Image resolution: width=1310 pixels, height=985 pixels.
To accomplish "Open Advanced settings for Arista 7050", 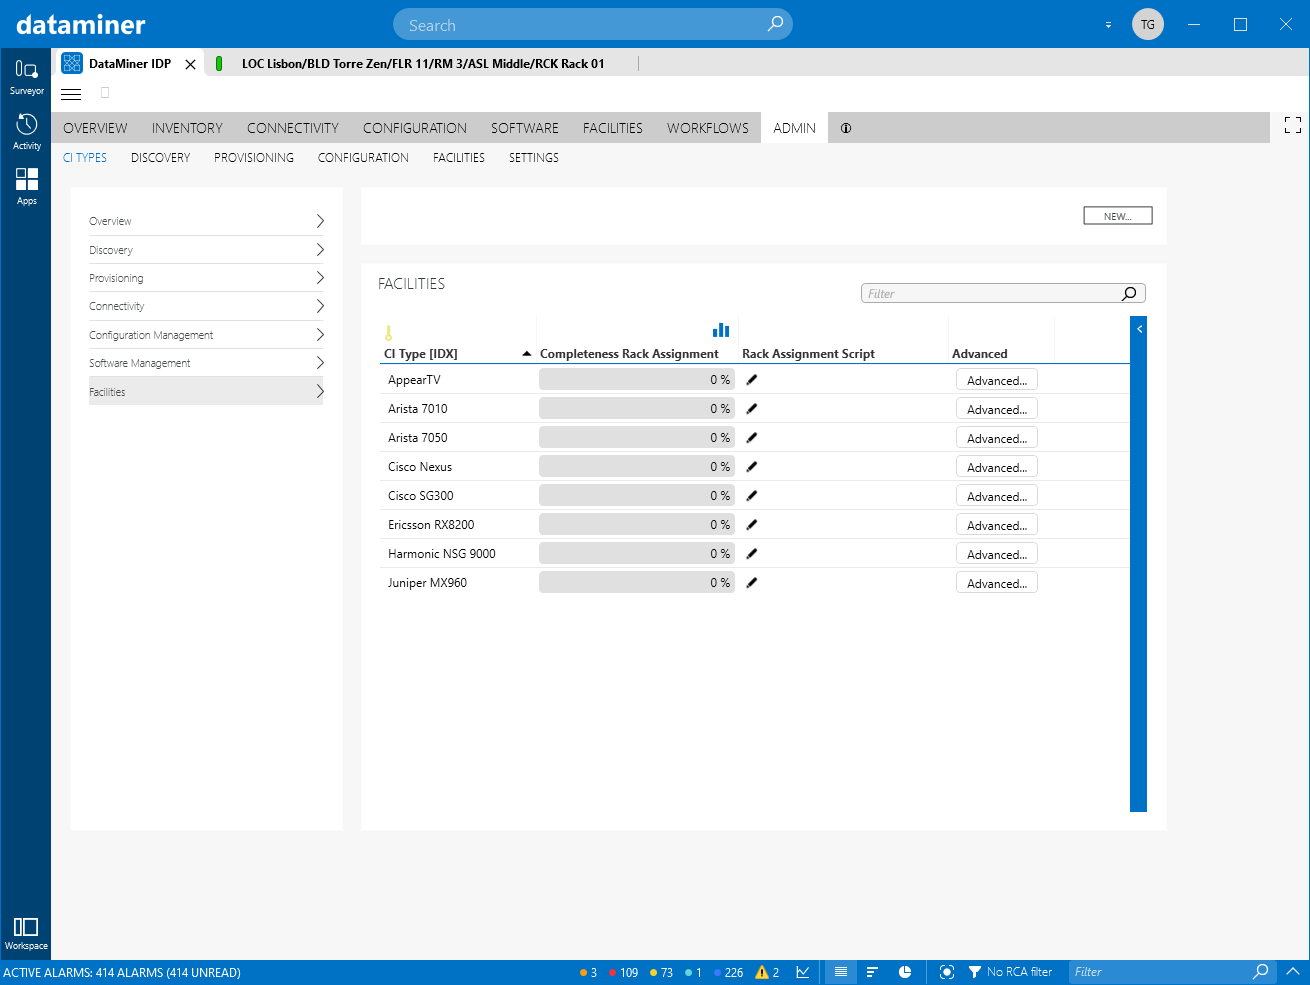I will click(997, 438).
